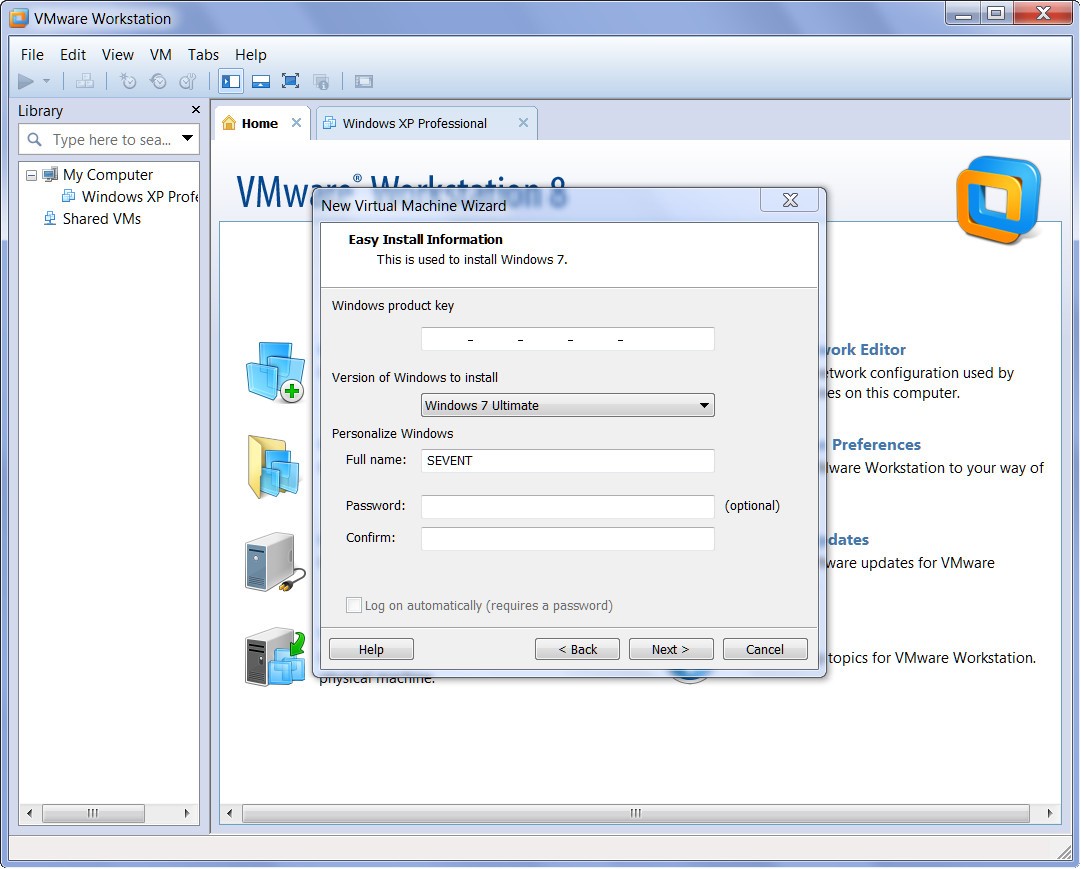This screenshot has width=1081, height=869.
Task: Click the Take Snapshot clock-plus toolbar icon
Action: (128, 81)
